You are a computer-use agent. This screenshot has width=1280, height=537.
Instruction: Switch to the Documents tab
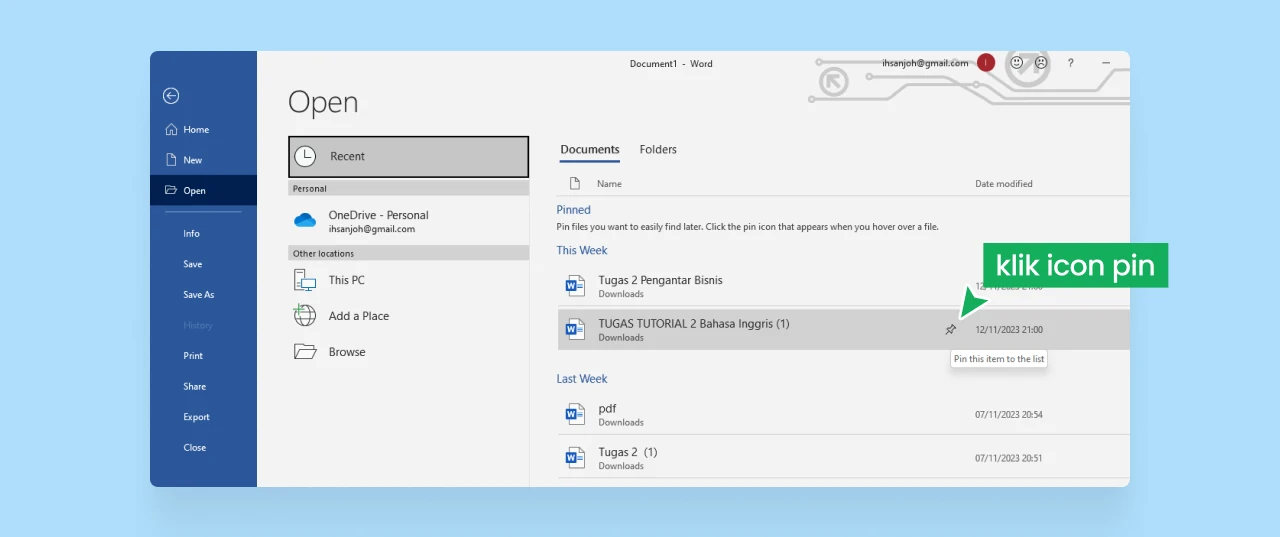(590, 150)
